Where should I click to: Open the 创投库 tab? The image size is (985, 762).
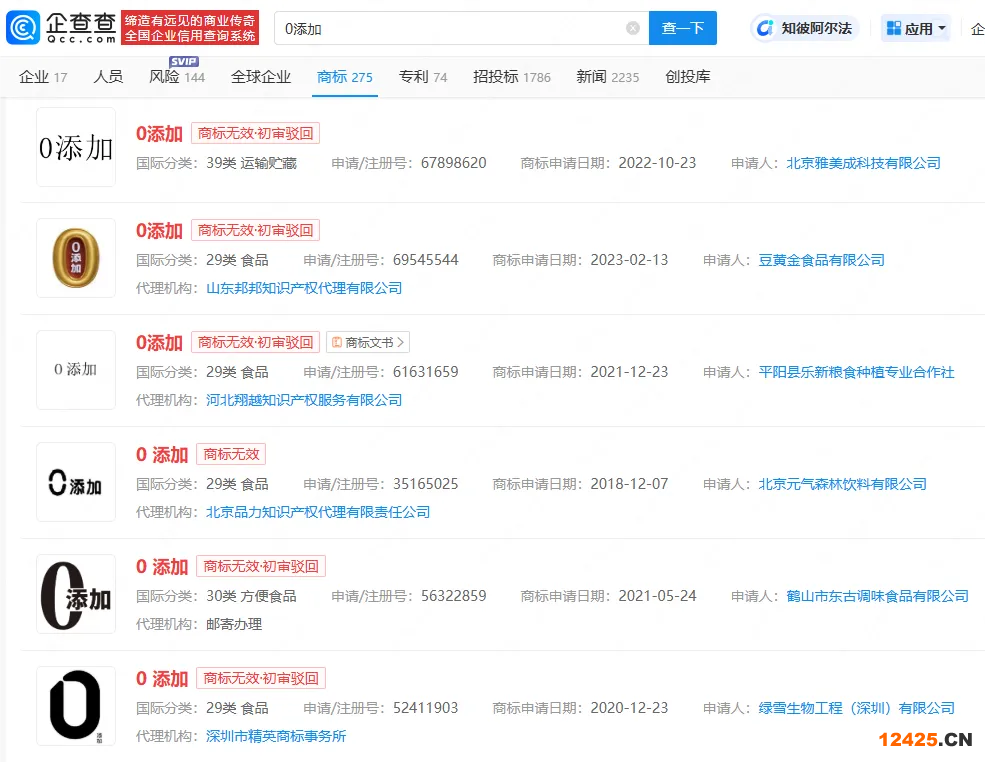(687, 77)
